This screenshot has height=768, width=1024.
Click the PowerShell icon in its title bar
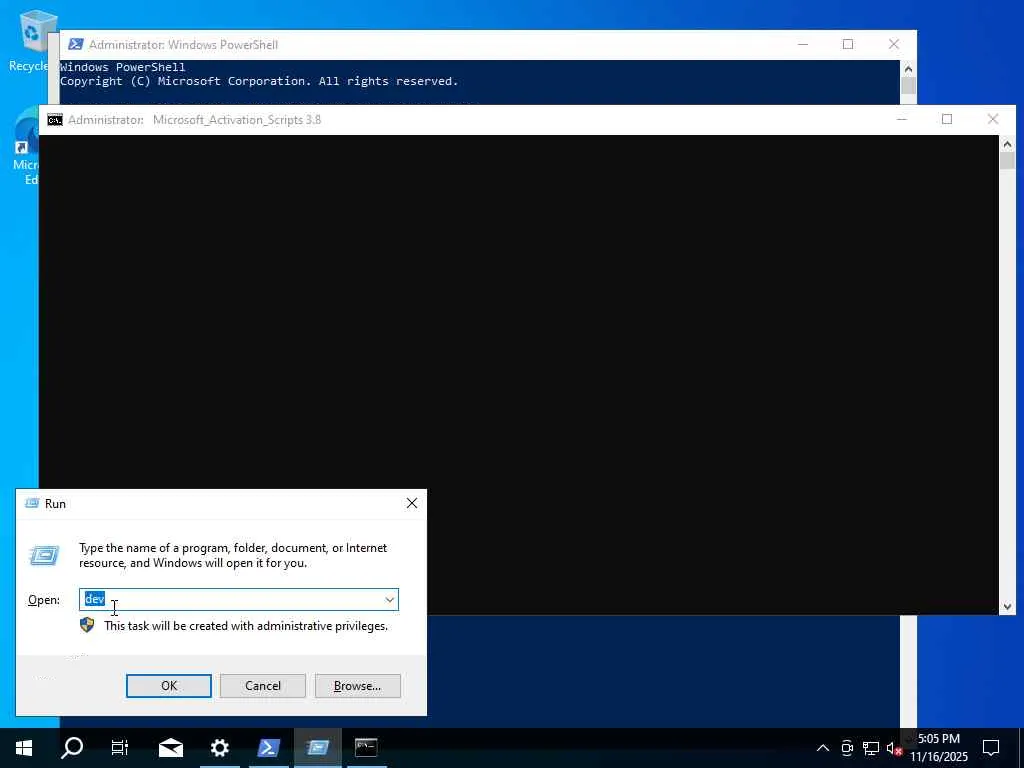click(76, 44)
